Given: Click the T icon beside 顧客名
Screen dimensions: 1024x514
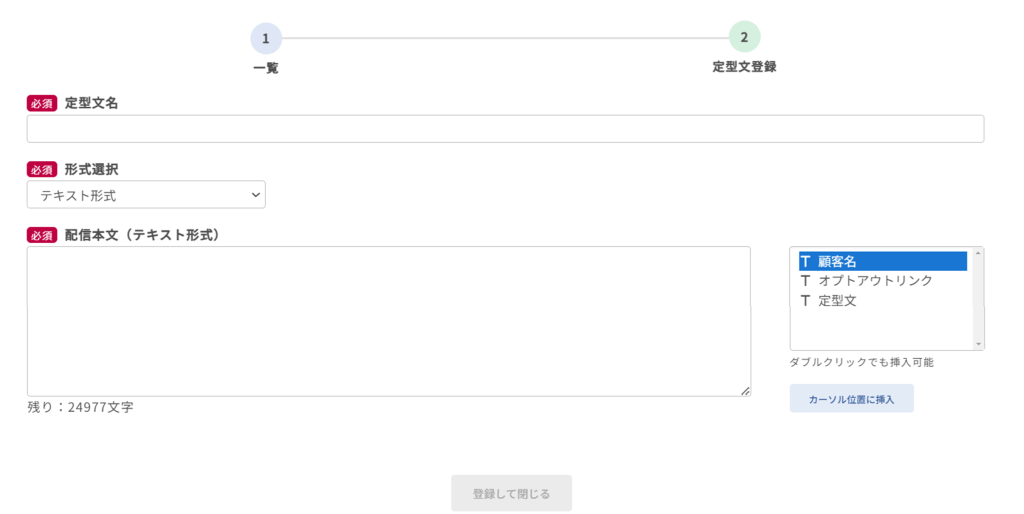Looking at the screenshot, I should (x=805, y=261).
